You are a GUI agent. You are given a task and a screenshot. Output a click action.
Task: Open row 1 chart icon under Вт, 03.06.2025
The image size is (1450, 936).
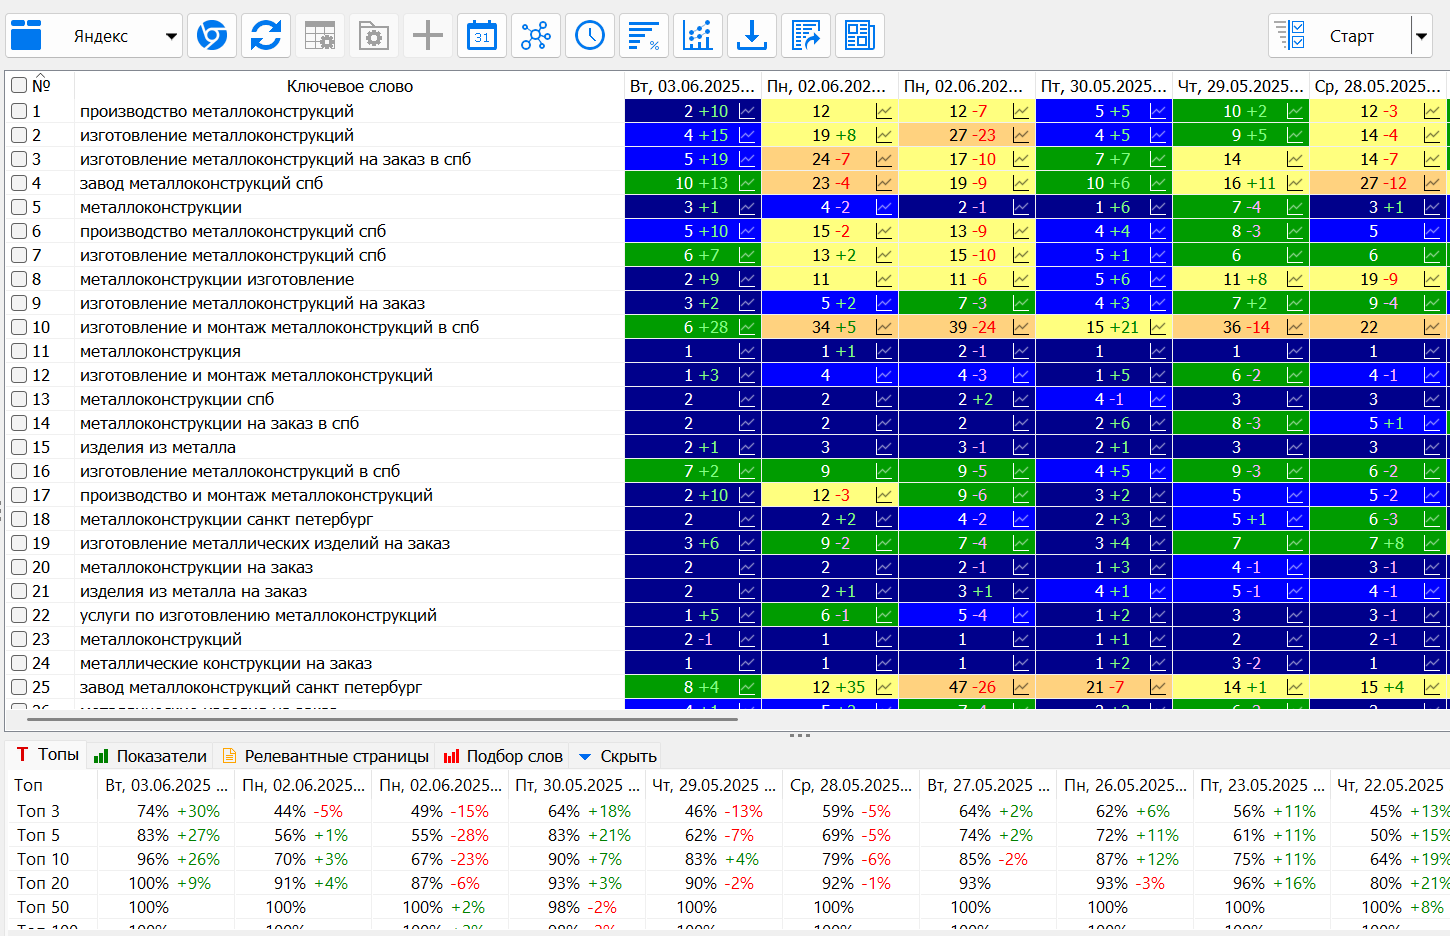pyautogui.click(x=747, y=111)
